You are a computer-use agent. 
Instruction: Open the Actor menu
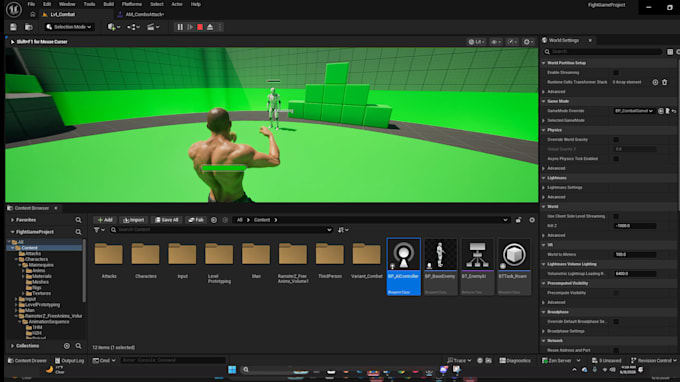pos(177,4)
